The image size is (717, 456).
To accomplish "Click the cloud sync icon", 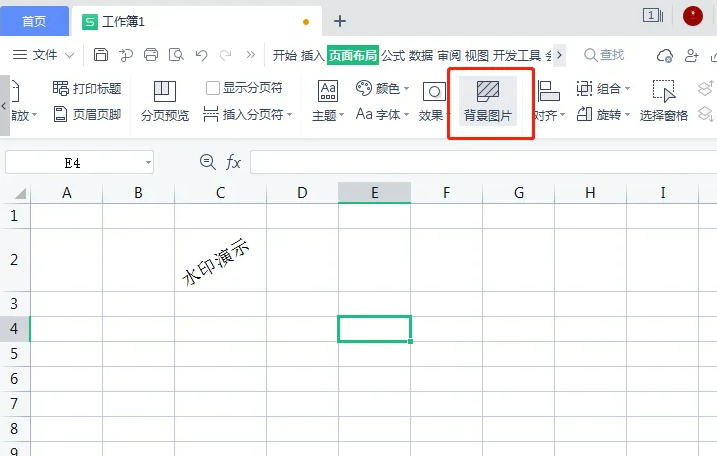I will tap(664, 56).
